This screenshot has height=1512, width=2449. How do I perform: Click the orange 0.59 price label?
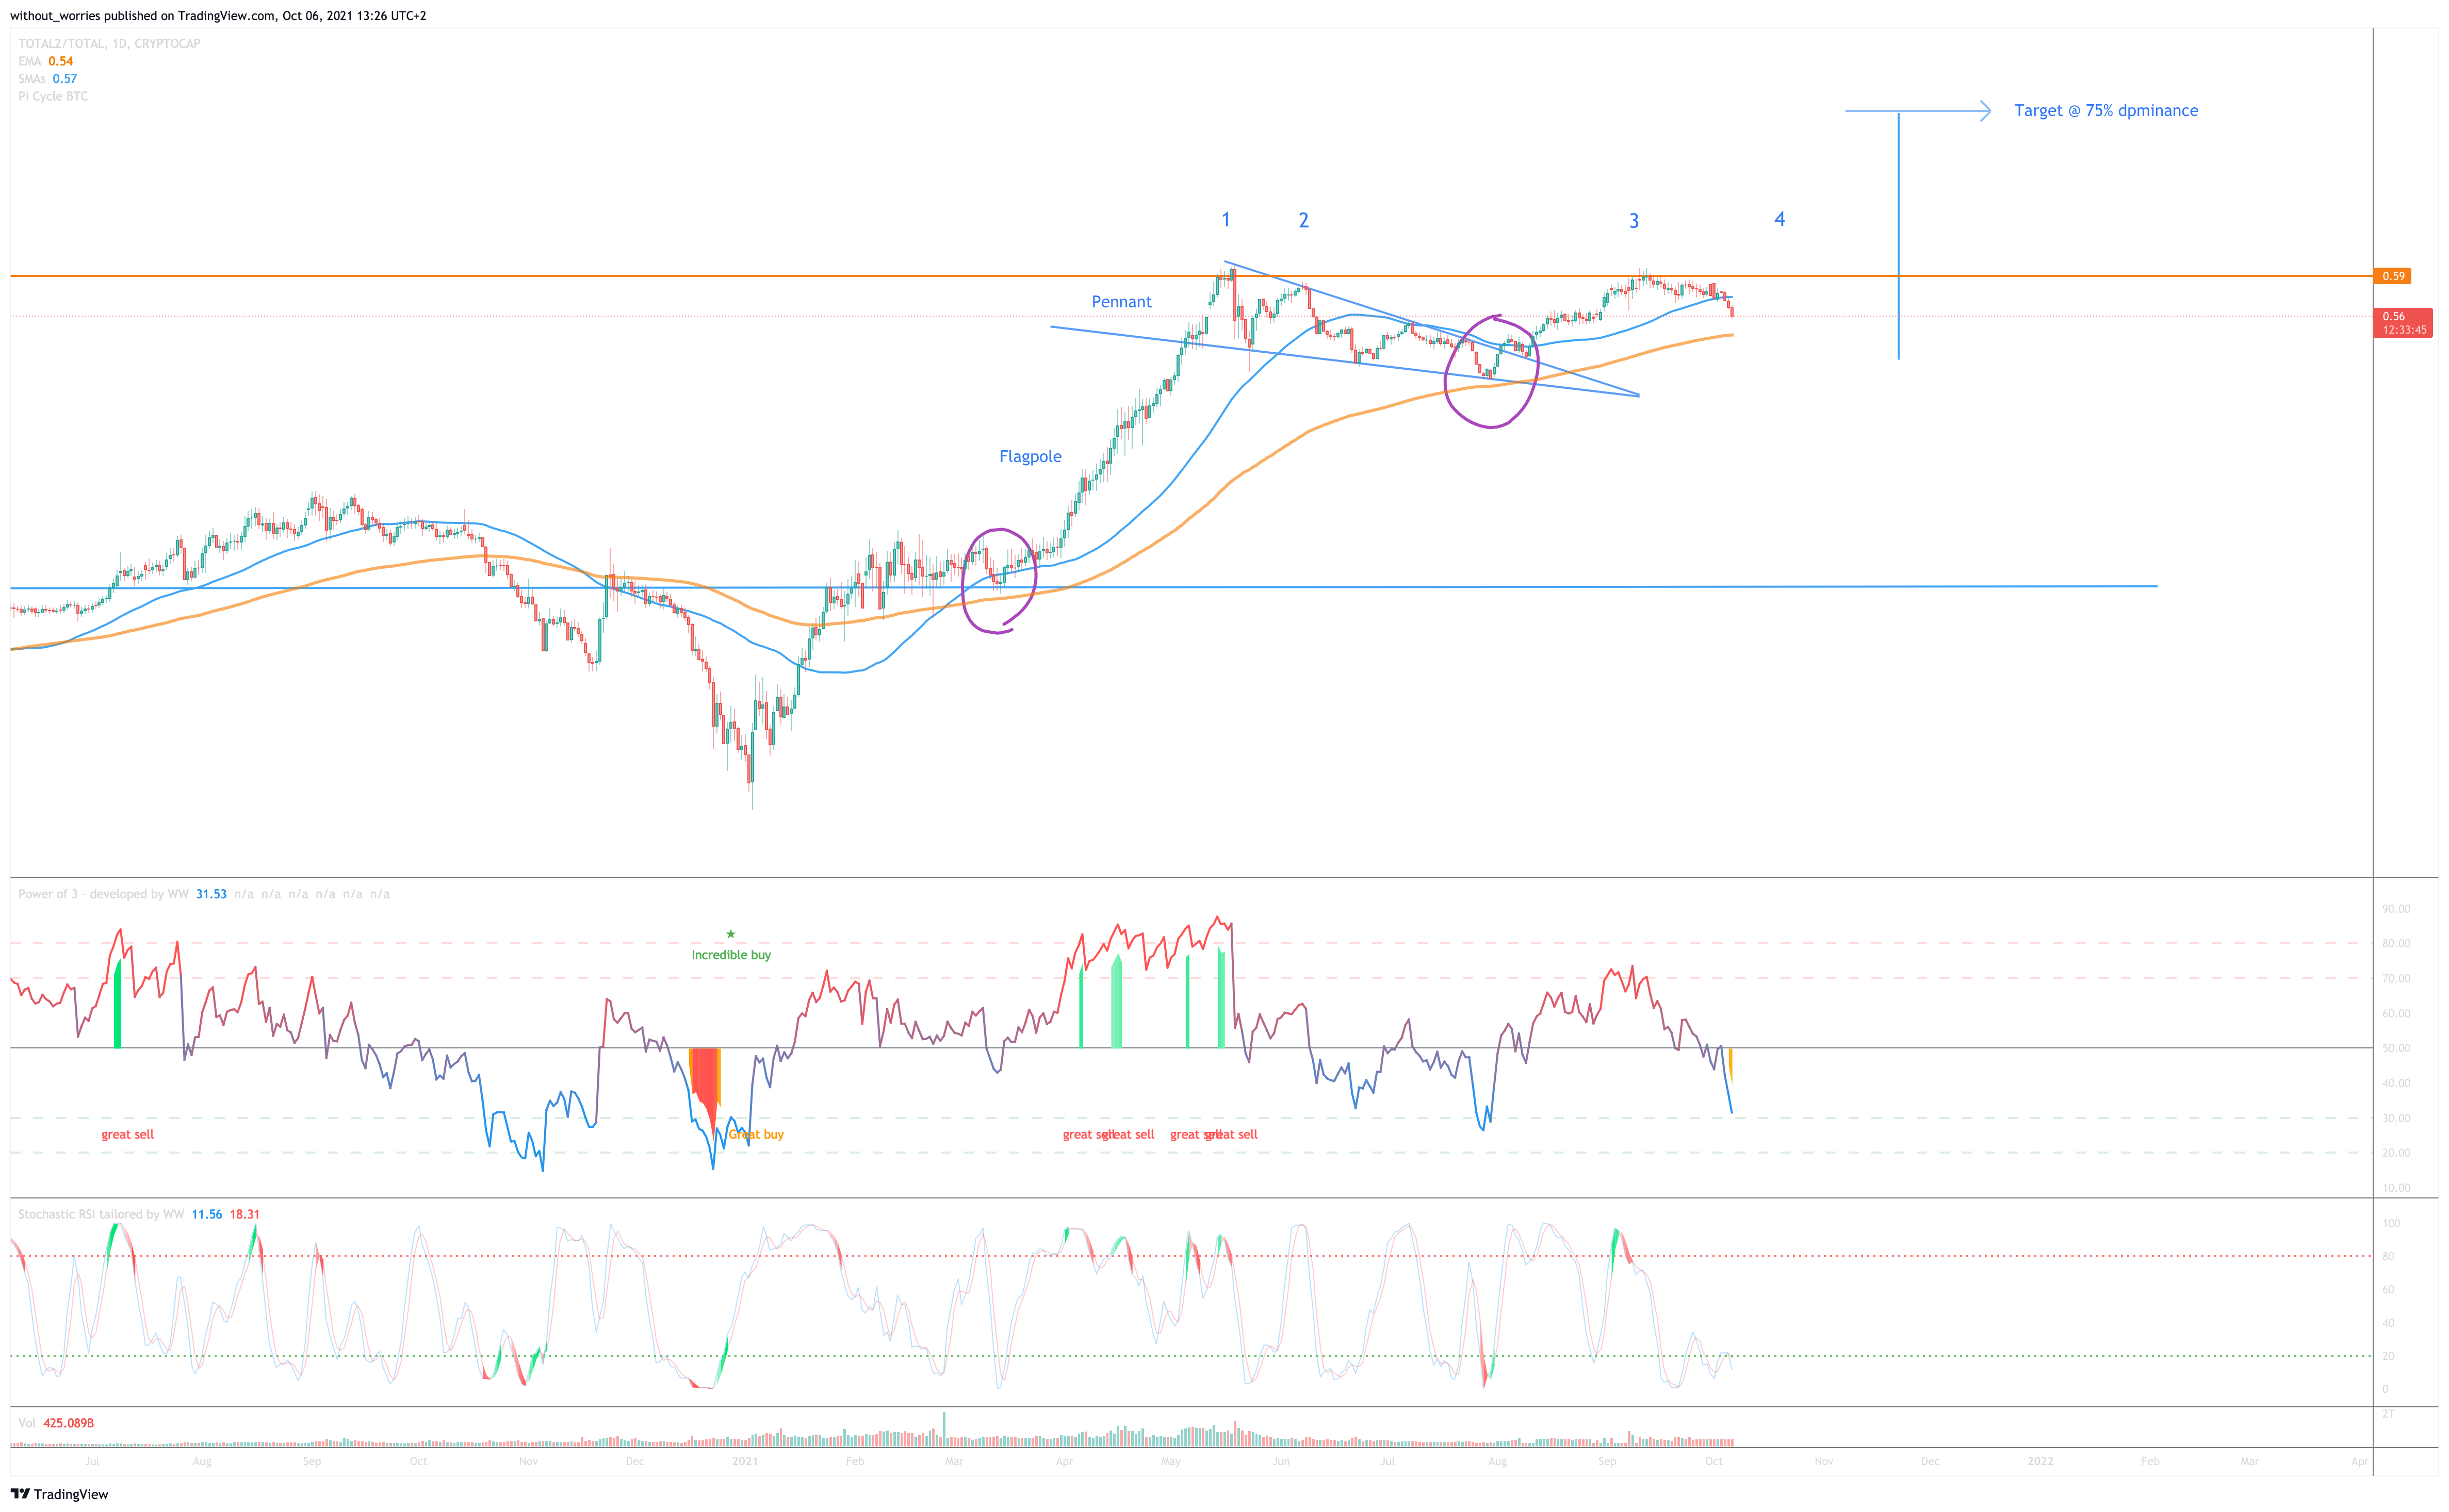tap(2392, 276)
